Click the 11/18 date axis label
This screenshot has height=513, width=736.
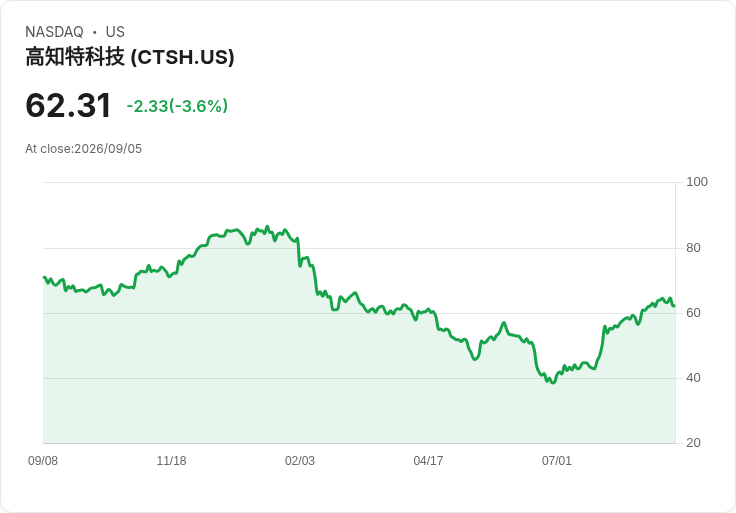[171, 460]
